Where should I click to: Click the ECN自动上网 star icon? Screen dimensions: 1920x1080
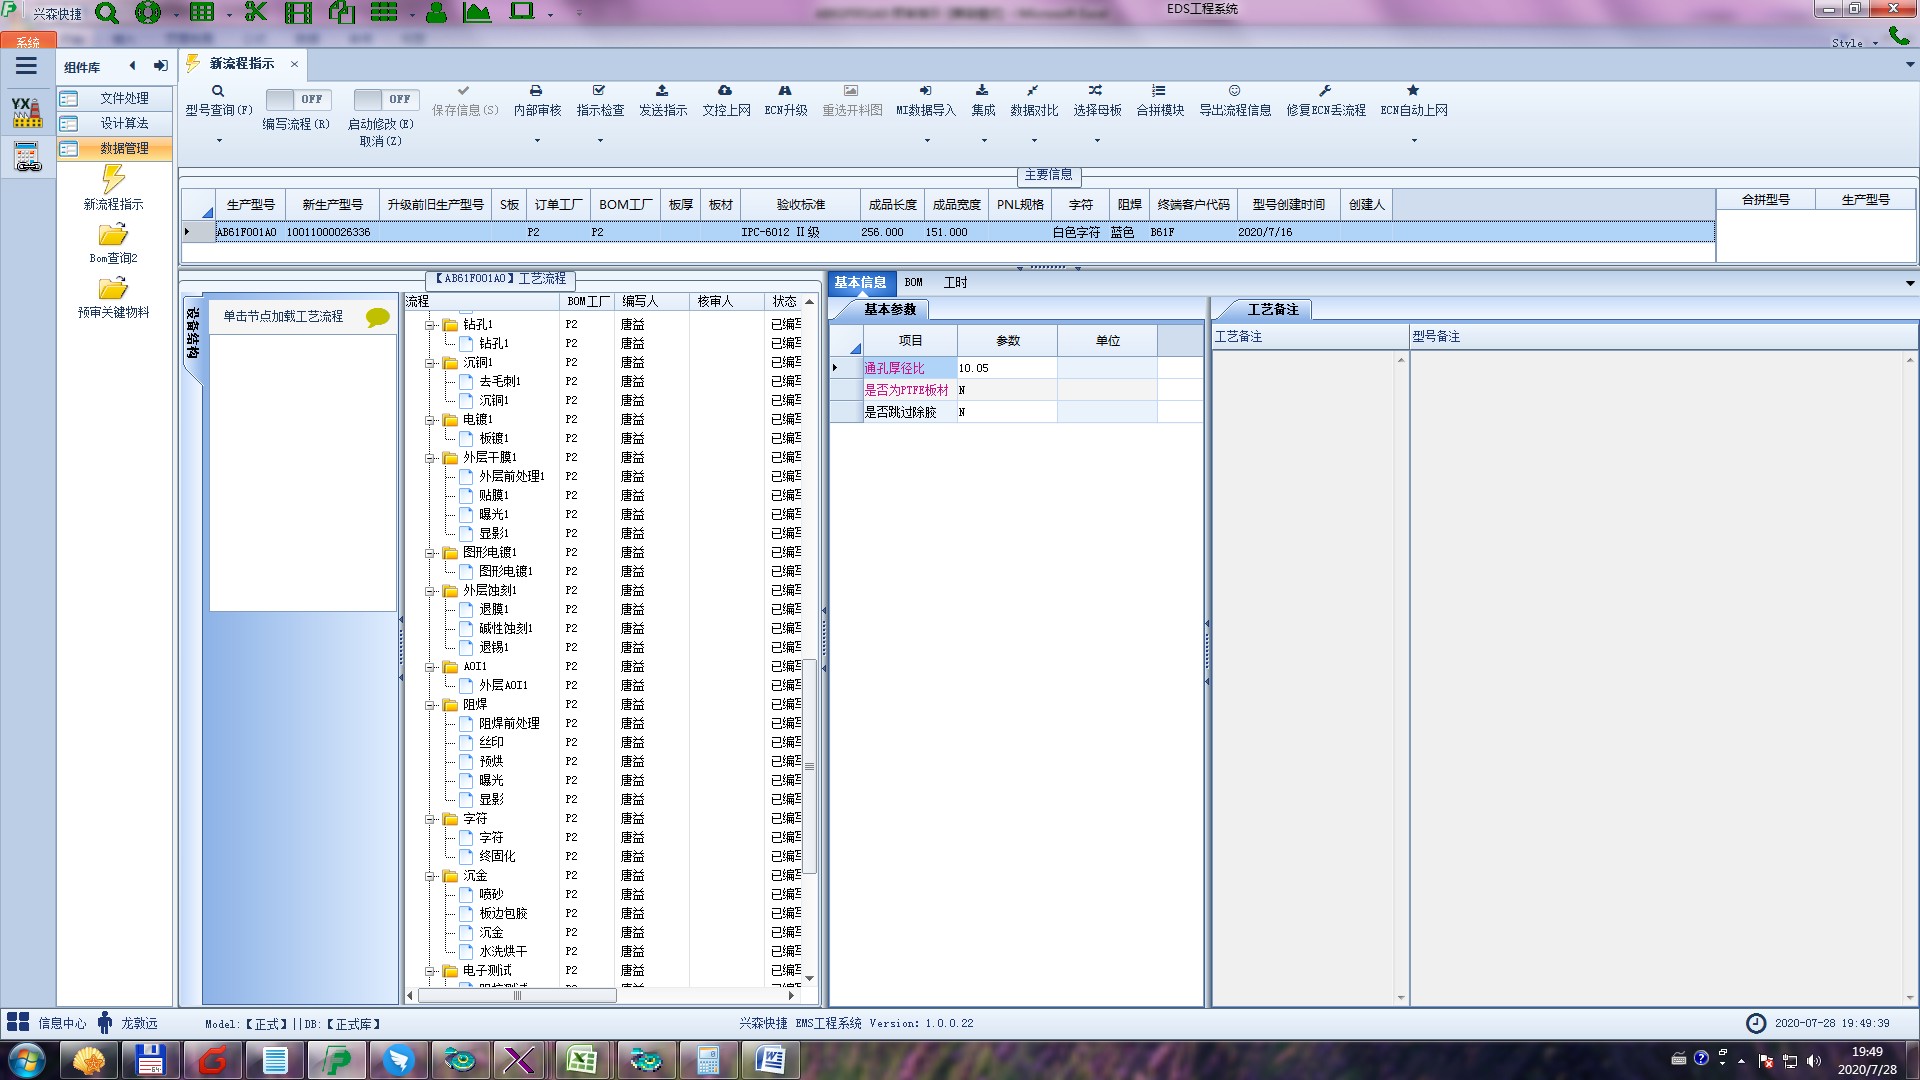[x=1413, y=91]
